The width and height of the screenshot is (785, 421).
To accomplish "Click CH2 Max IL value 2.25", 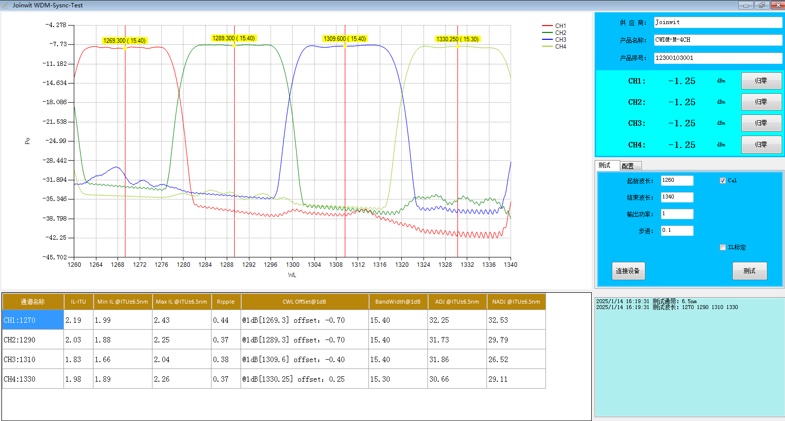I will tap(181, 340).
